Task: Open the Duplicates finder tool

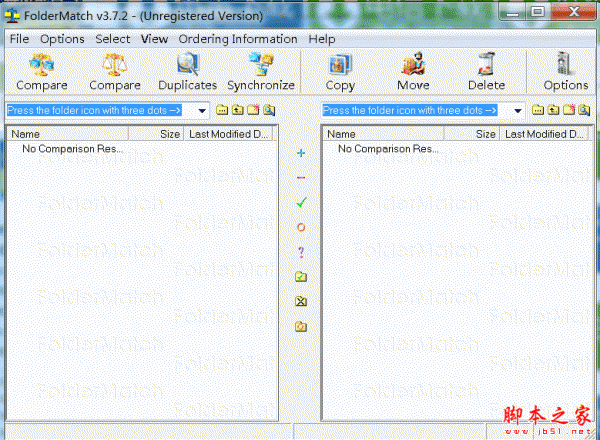Action: 187,72
